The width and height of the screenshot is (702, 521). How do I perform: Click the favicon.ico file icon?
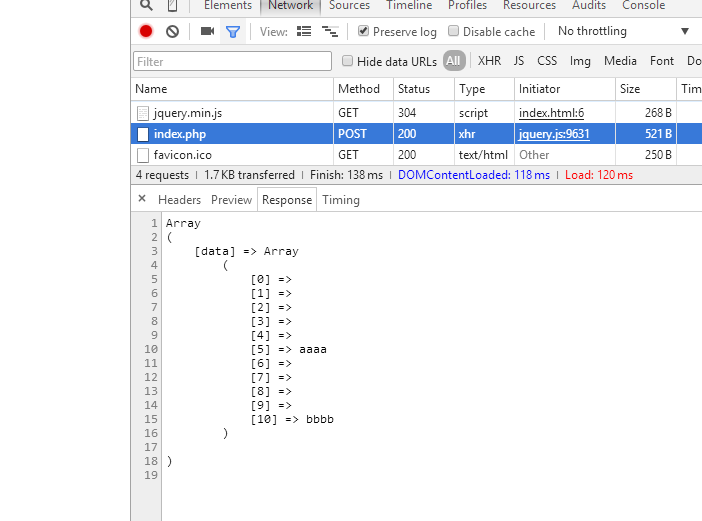click(143, 155)
